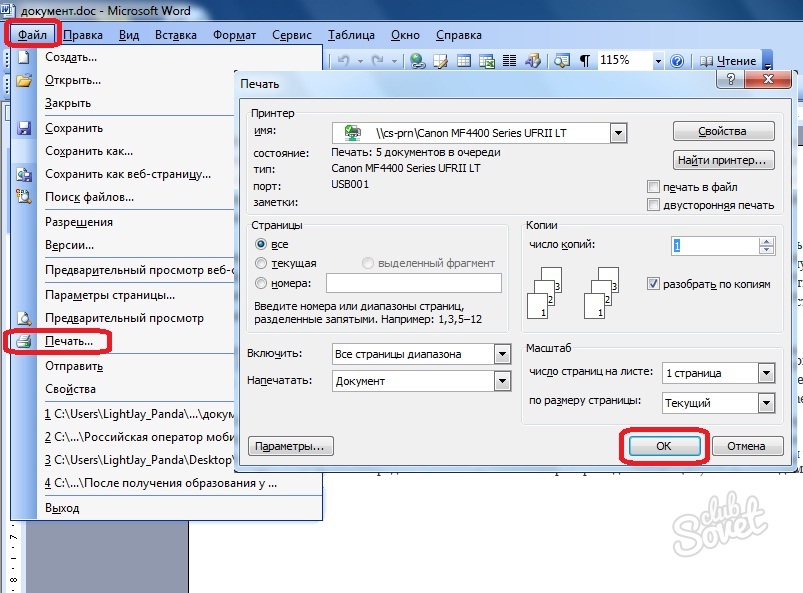Click the Create new document icon in menu
Screen dimensions: 803x593
[x=24, y=57]
